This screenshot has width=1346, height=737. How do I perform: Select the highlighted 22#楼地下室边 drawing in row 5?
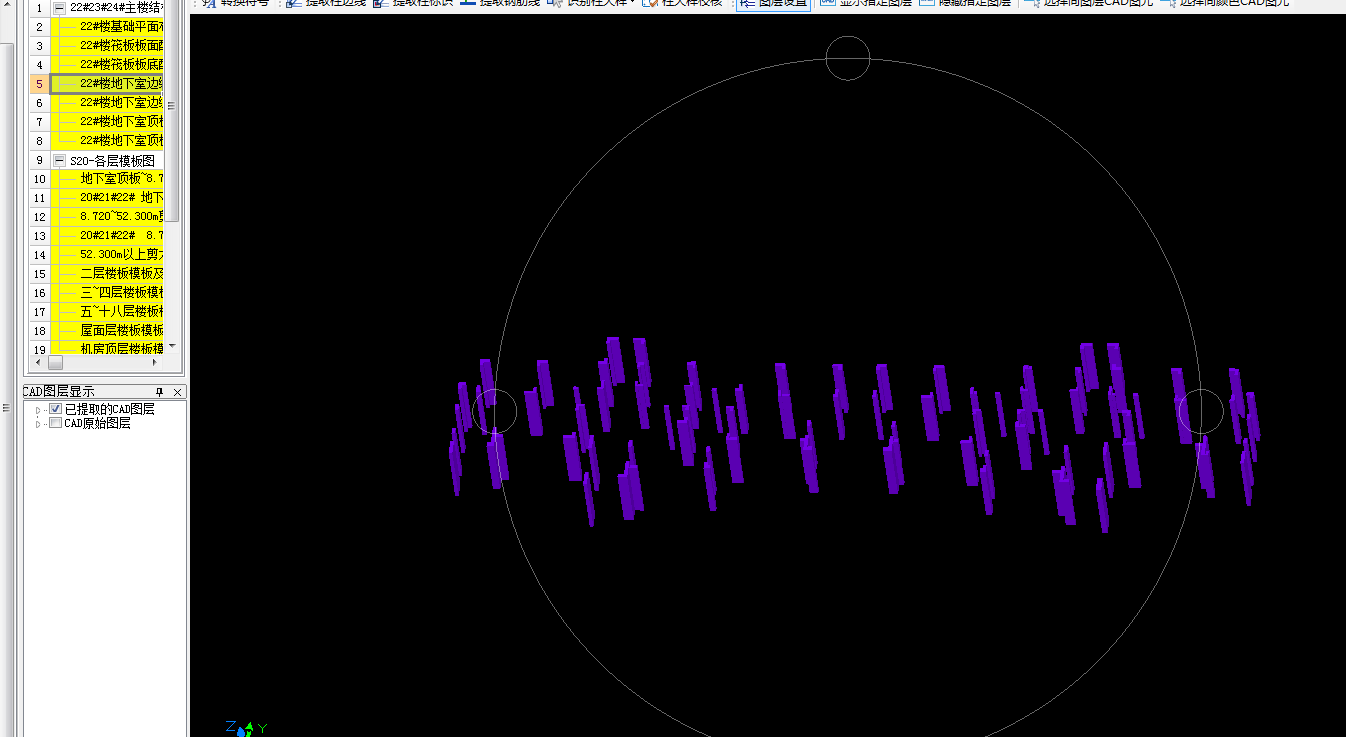(x=107, y=83)
